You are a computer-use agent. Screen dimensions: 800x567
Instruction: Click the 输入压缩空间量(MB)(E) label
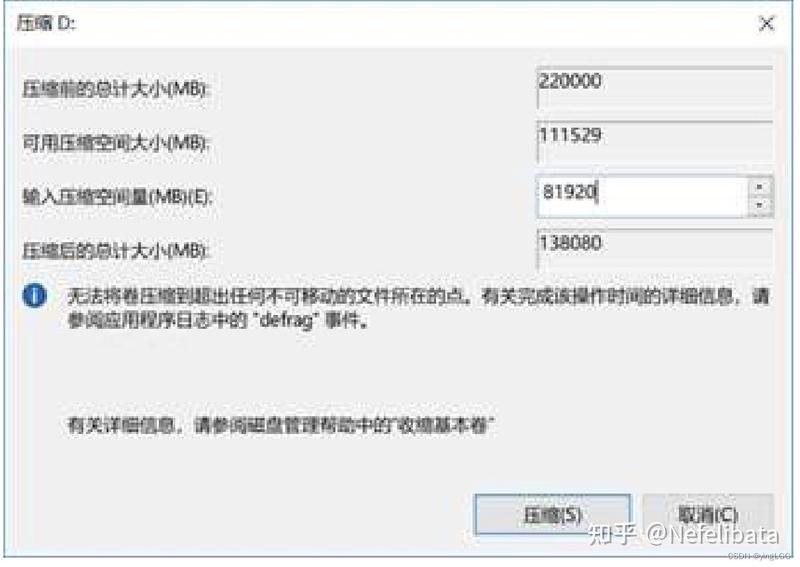117,197
